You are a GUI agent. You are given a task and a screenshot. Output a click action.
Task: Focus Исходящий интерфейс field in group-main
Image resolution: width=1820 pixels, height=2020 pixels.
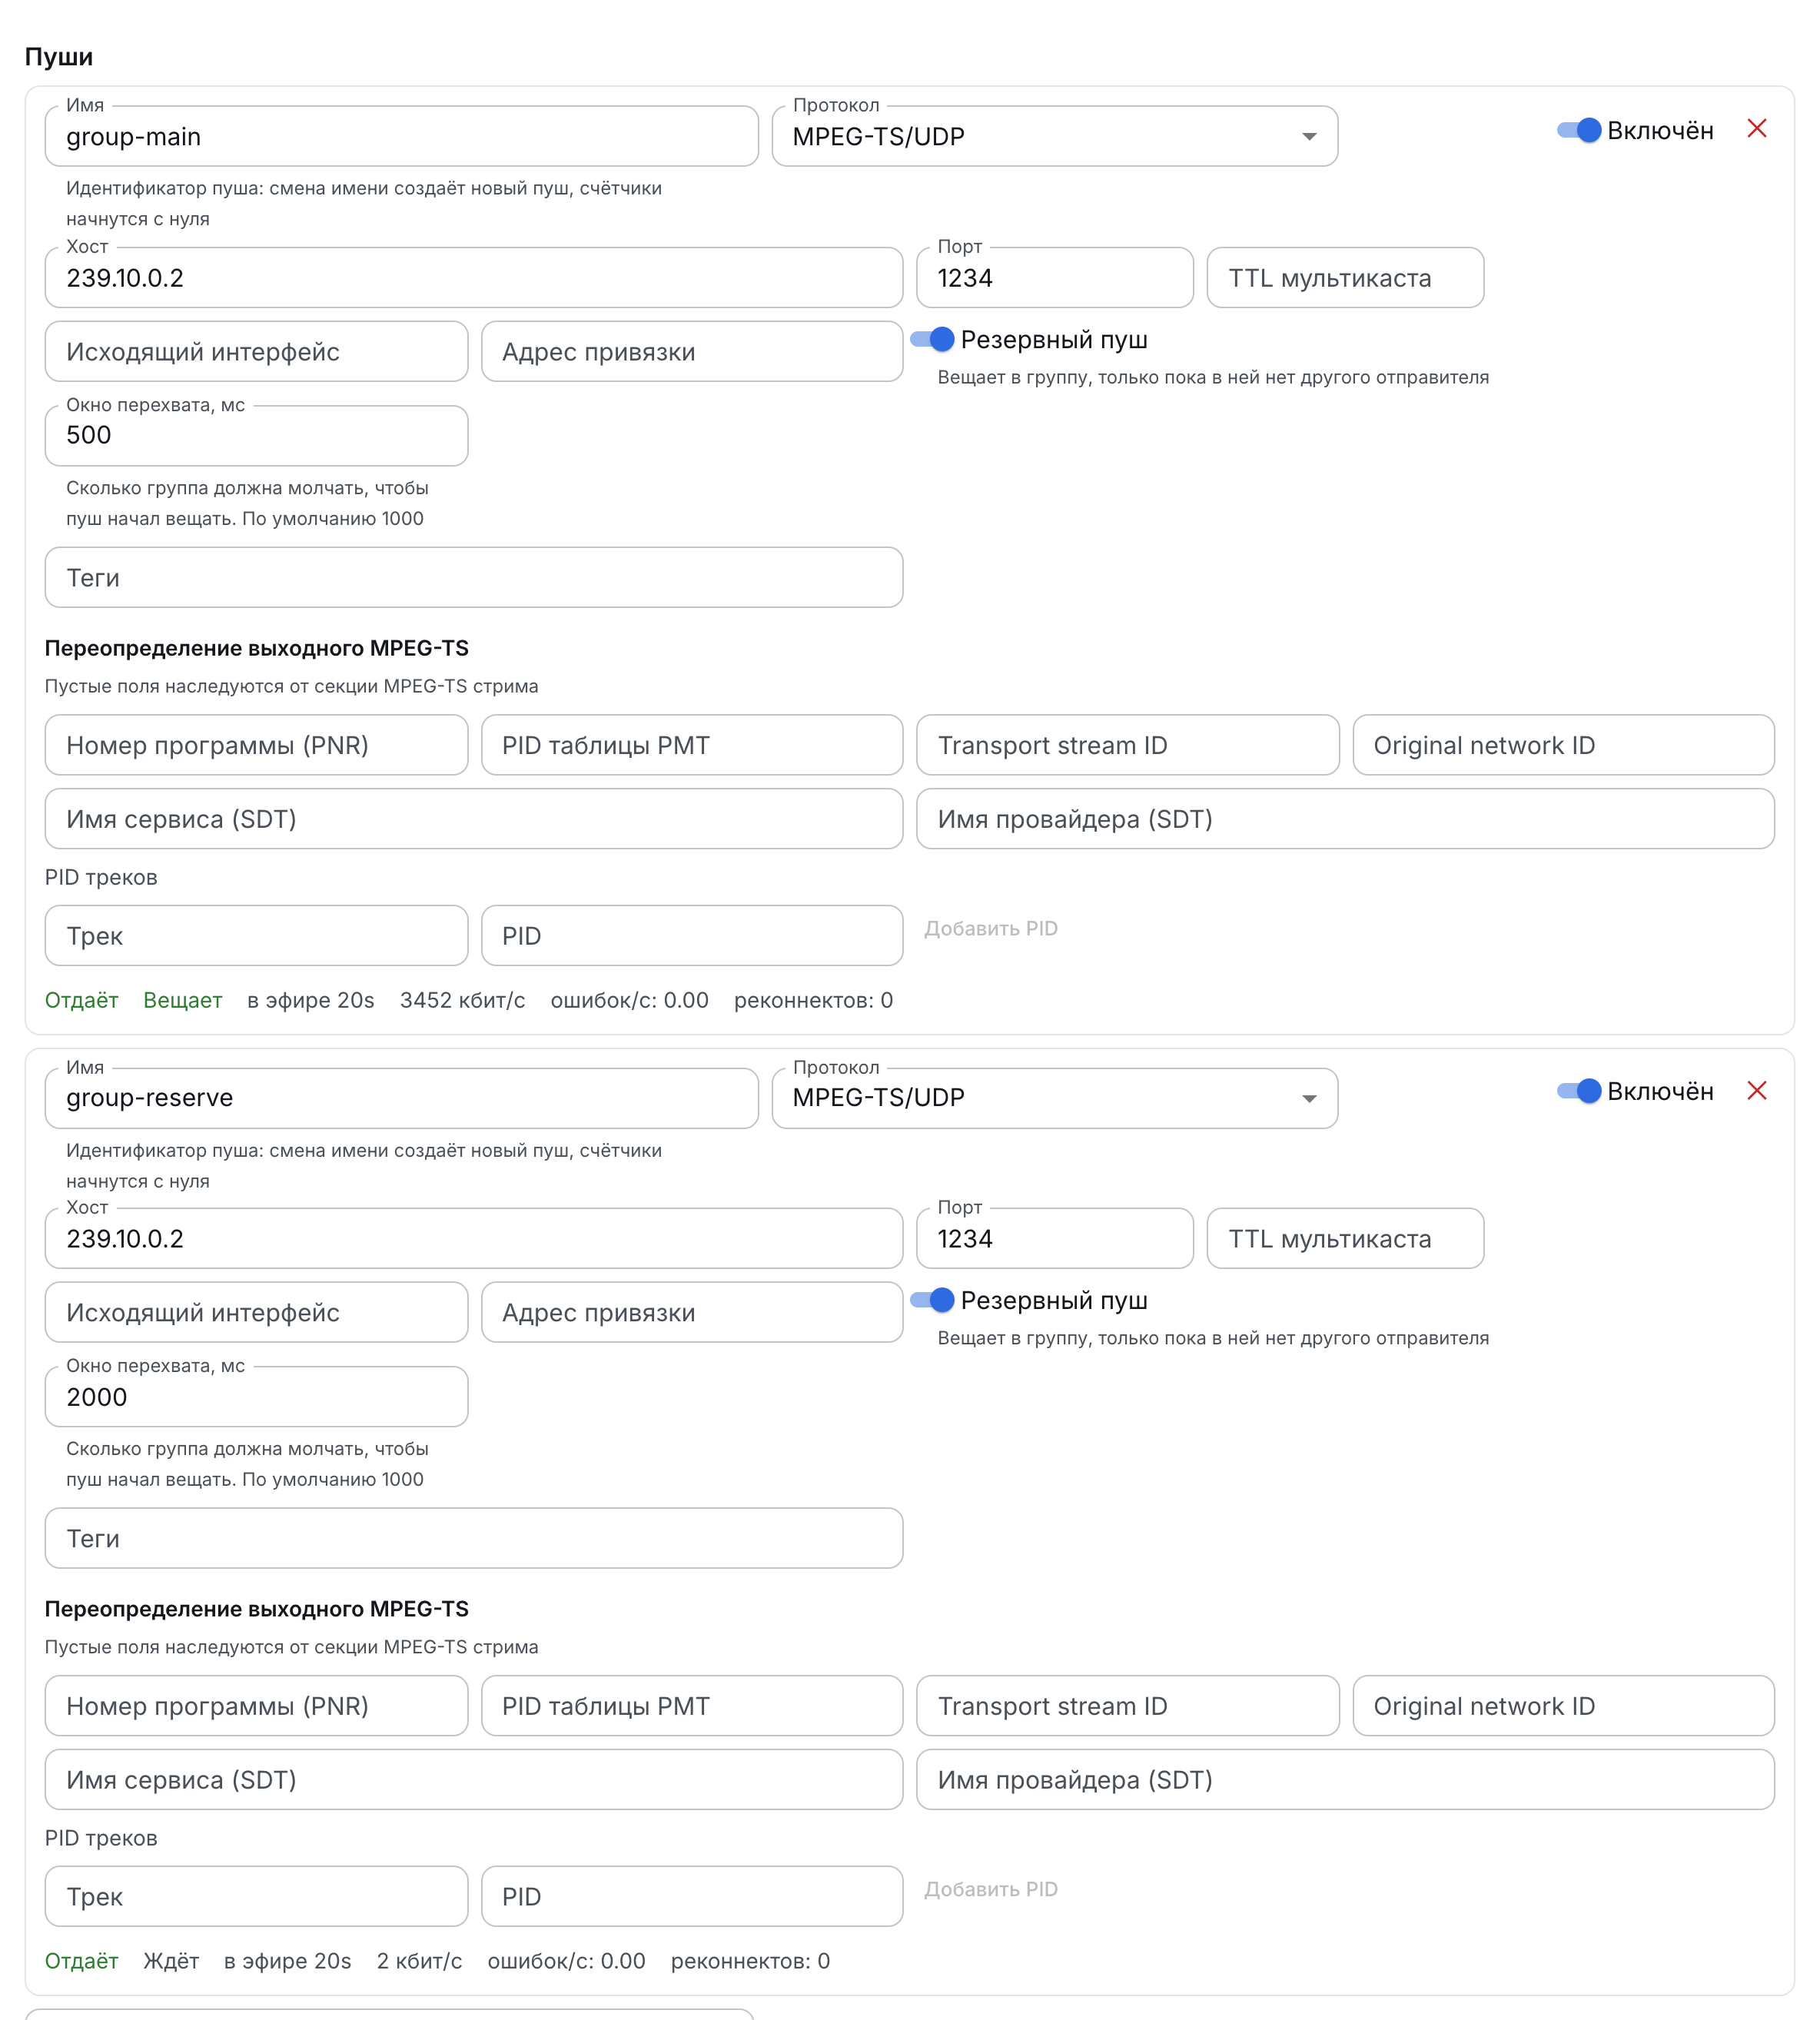[x=256, y=352]
